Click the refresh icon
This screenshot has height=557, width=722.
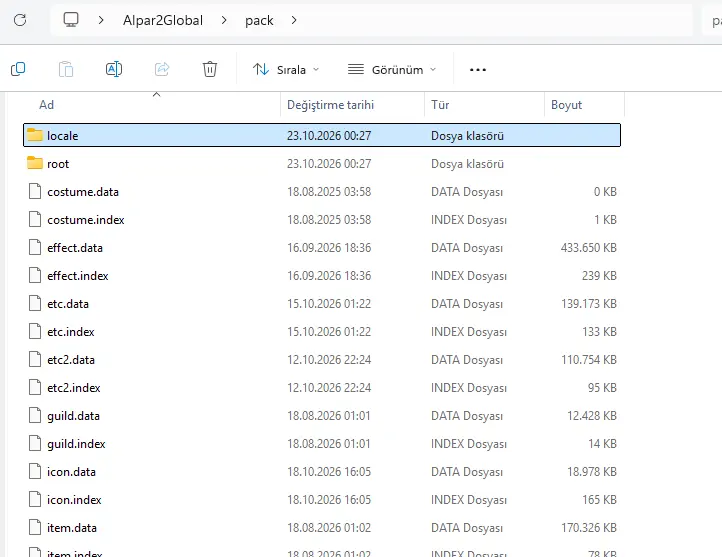click(x=20, y=20)
